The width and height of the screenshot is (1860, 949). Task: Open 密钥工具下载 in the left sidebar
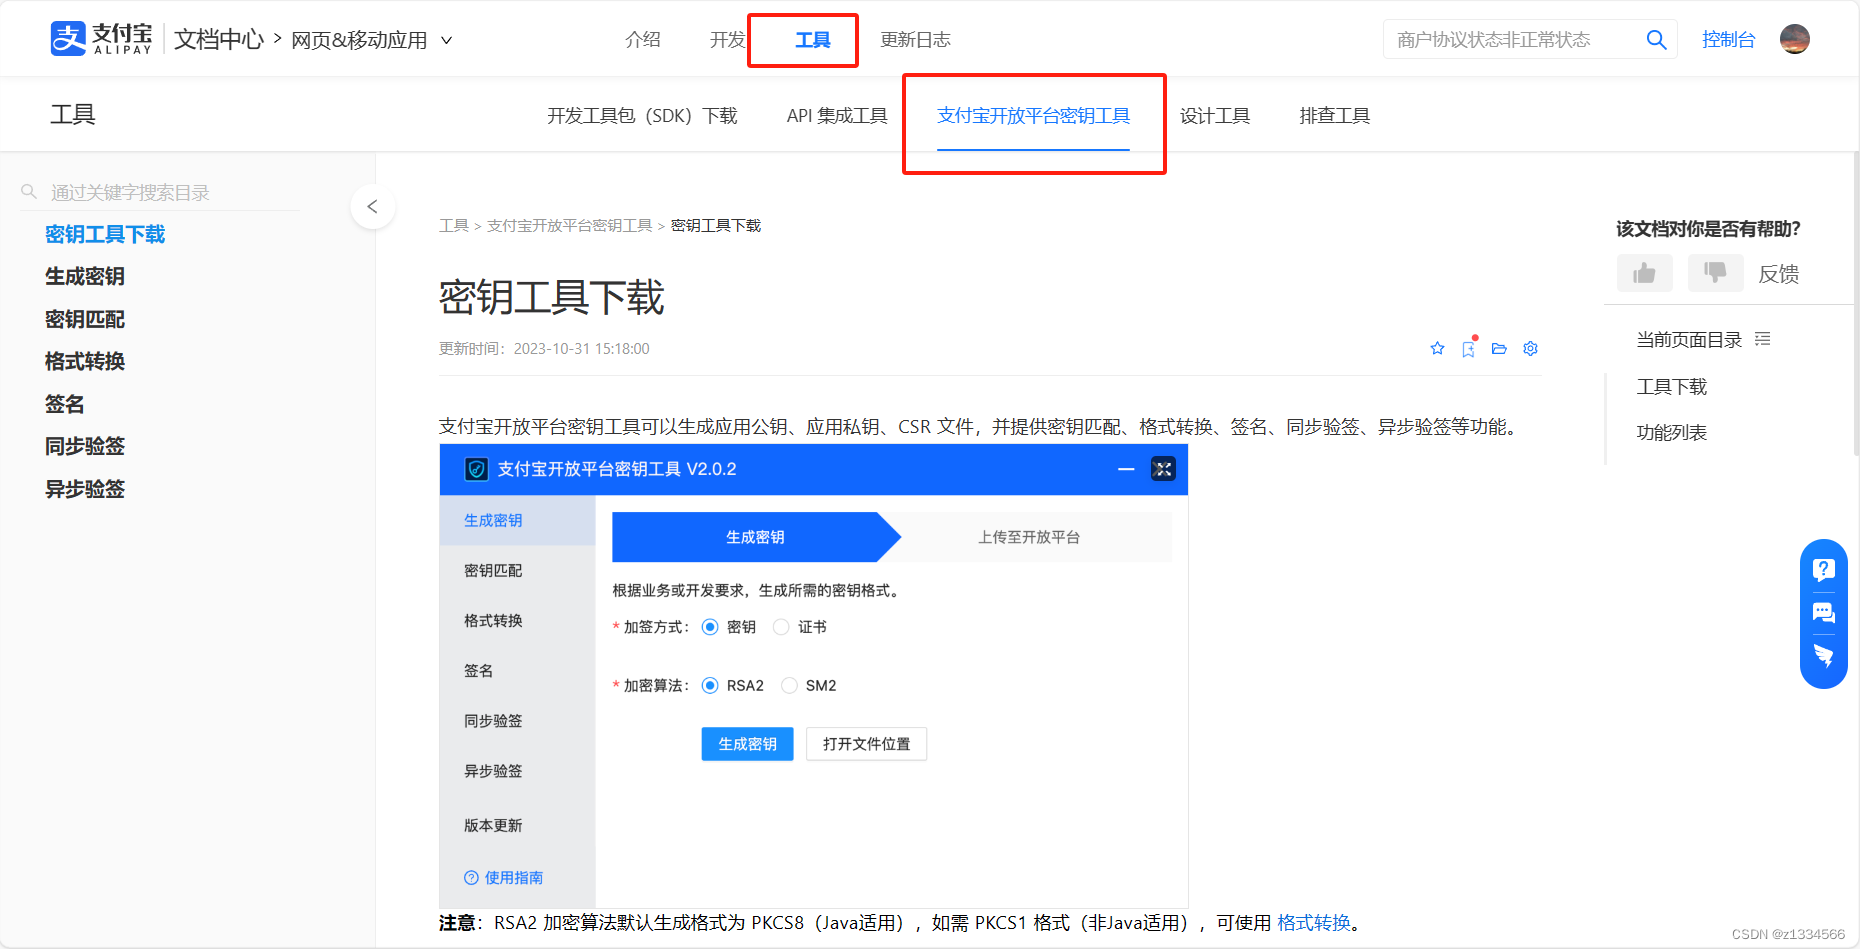105,234
